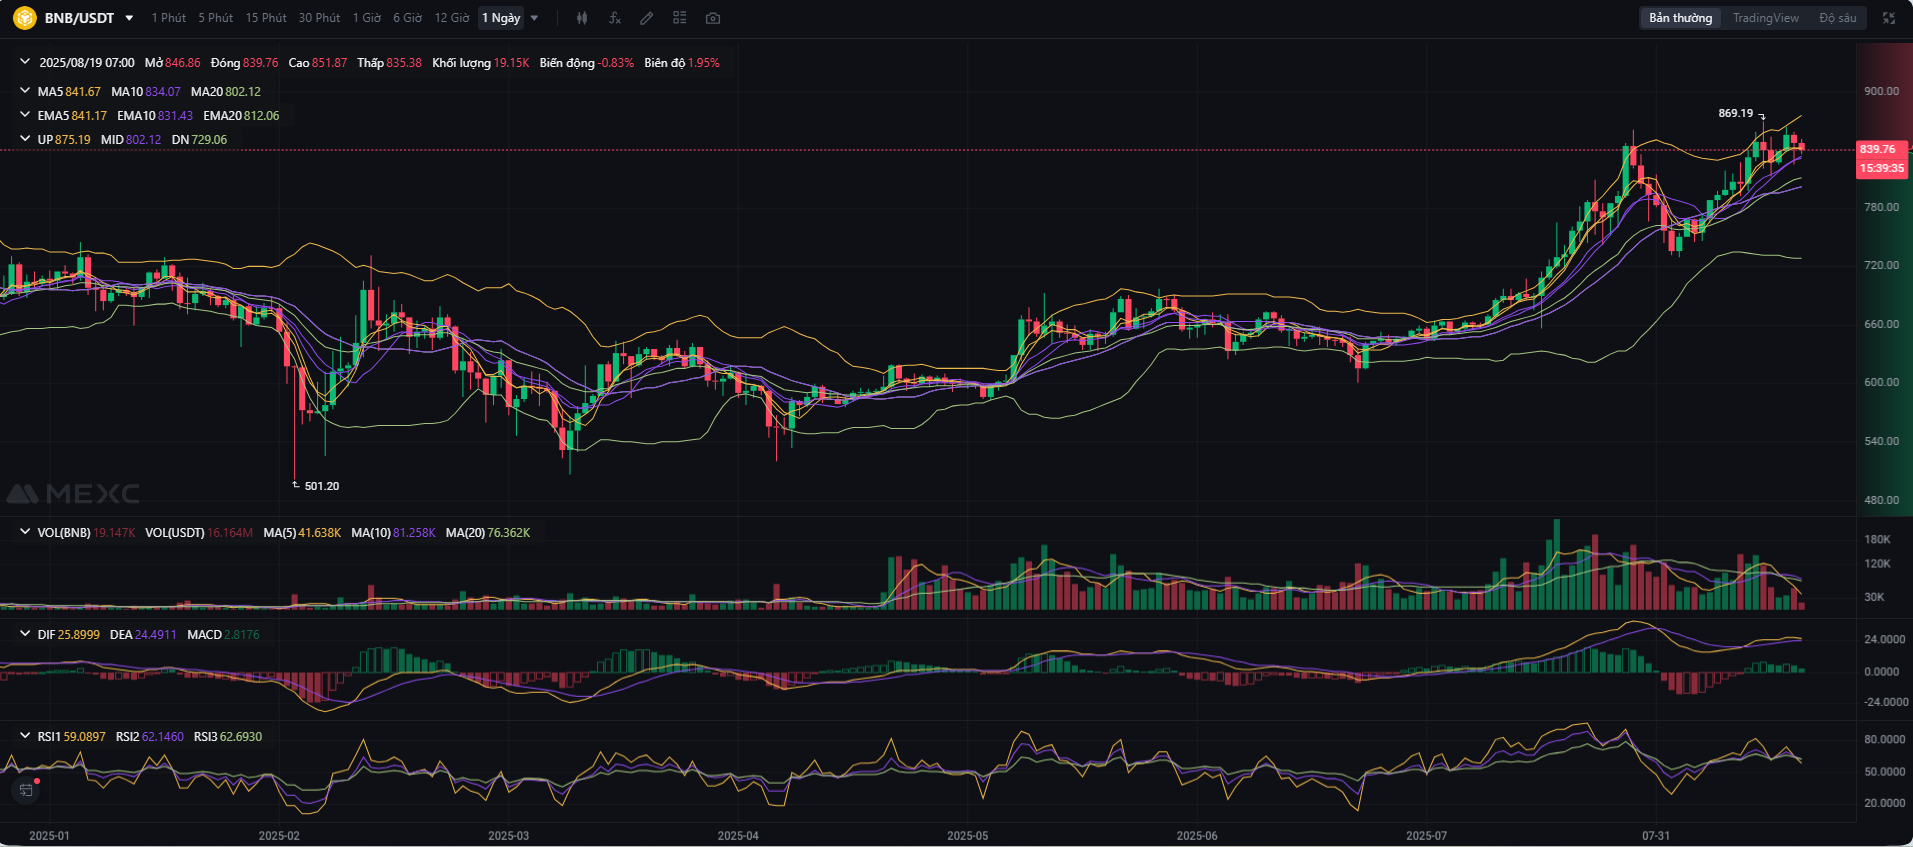Open the fx indicators icon
Image resolution: width=1913 pixels, height=847 pixels.
615,18
